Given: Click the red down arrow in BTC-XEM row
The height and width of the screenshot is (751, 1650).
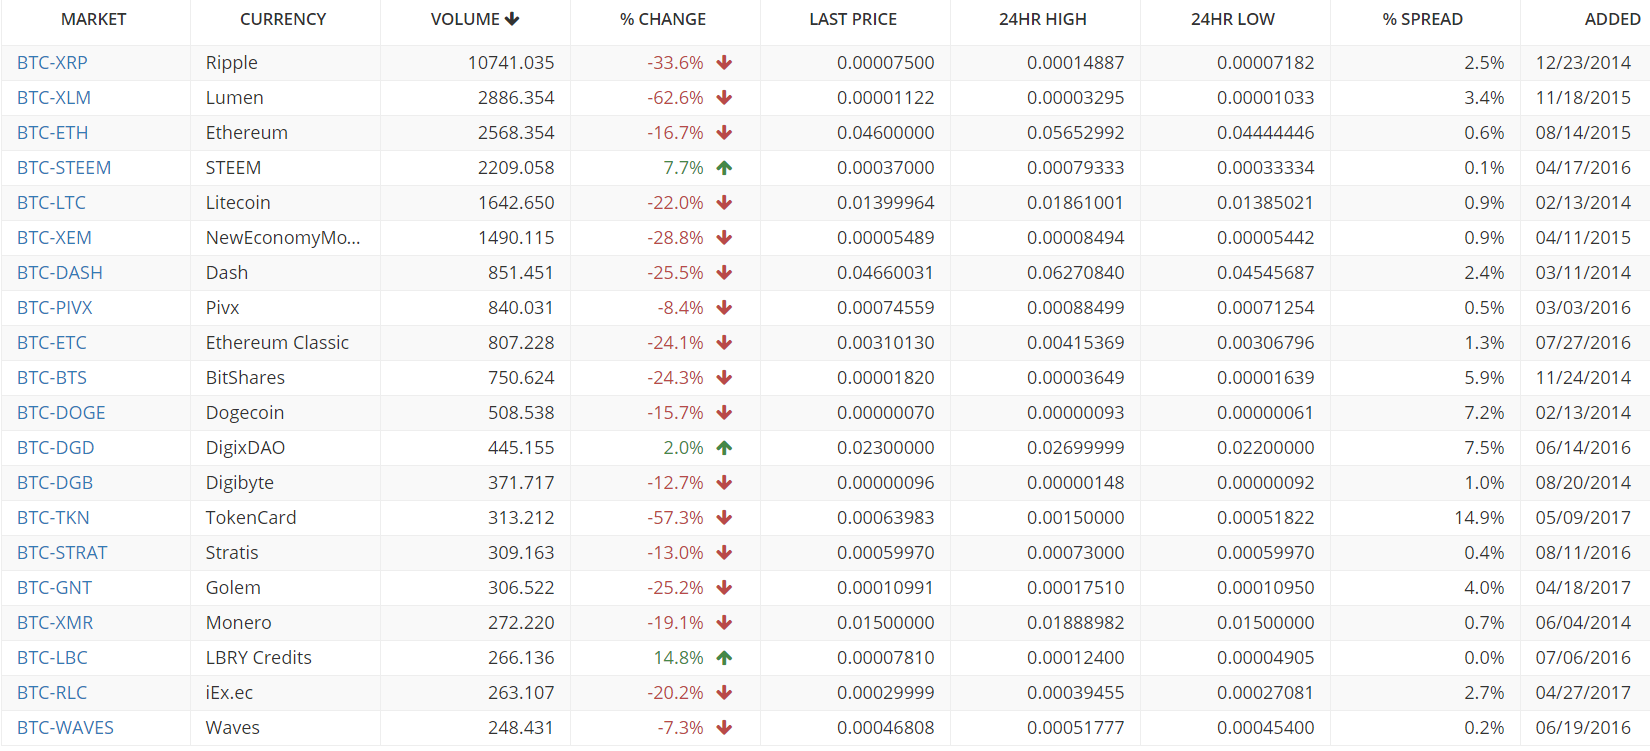Looking at the screenshot, I should pos(724,238).
